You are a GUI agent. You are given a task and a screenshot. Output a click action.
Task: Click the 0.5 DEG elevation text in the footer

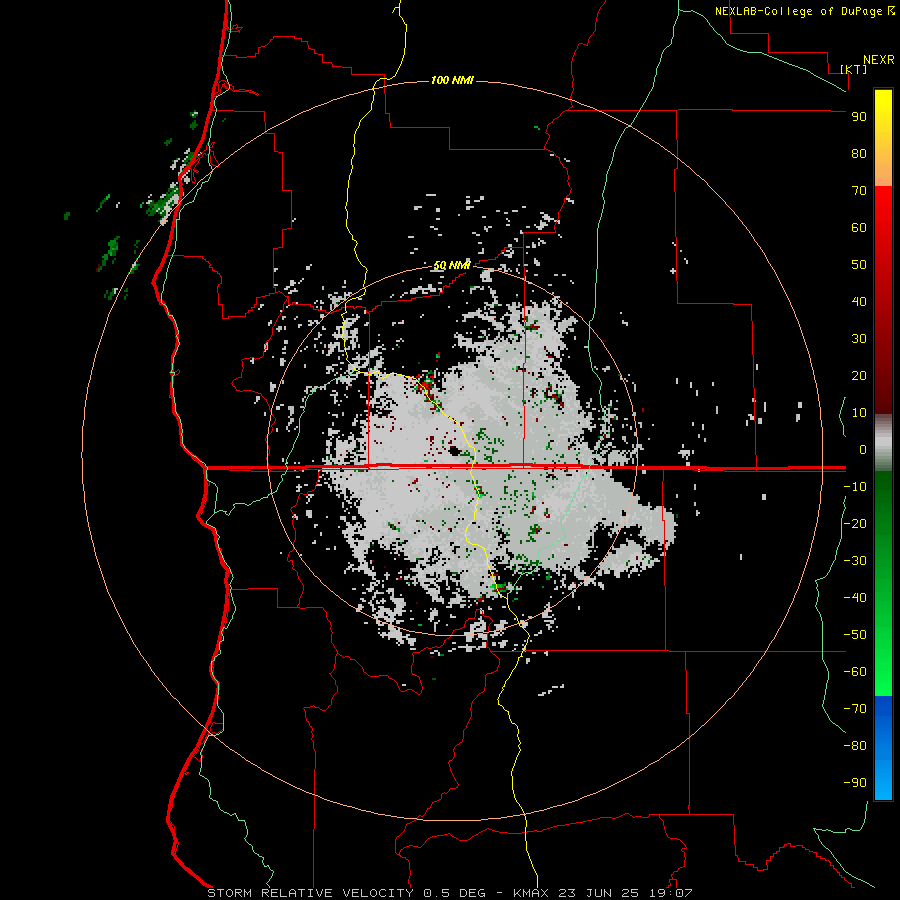(x=455, y=893)
